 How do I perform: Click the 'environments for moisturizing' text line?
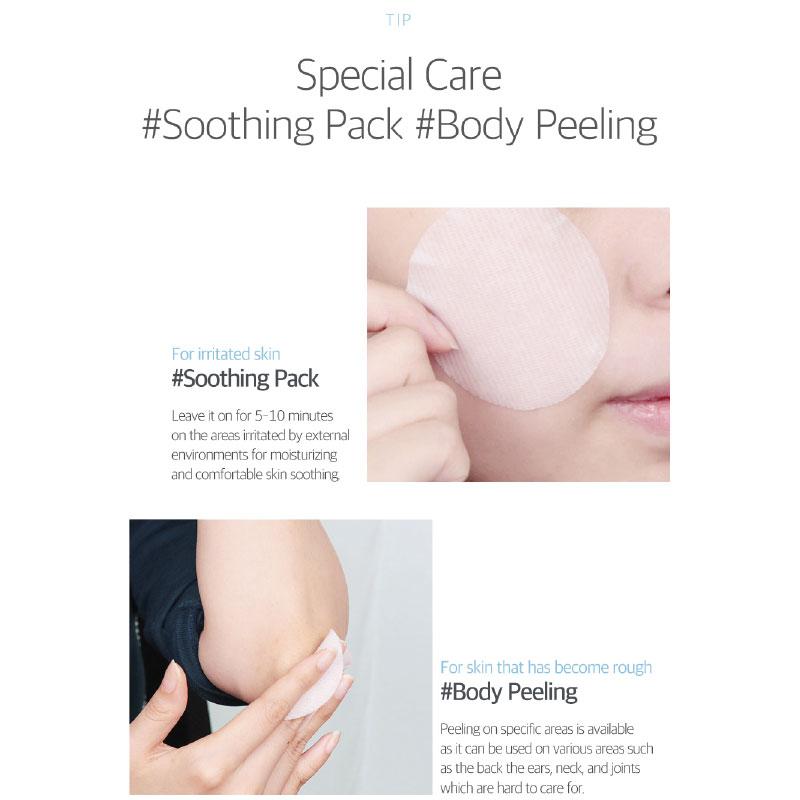click(x=254, y=455)
